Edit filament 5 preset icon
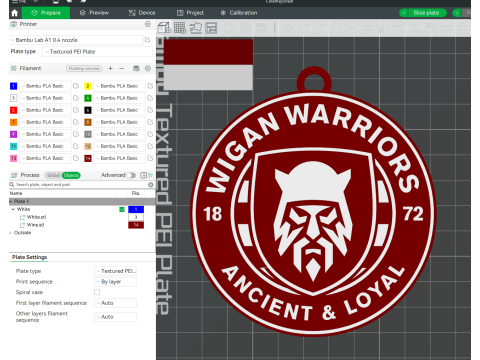 point(76,110)
